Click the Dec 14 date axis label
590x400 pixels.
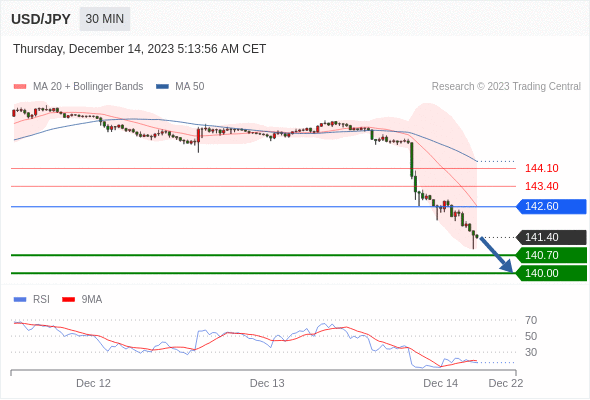[x=441, y=383]
